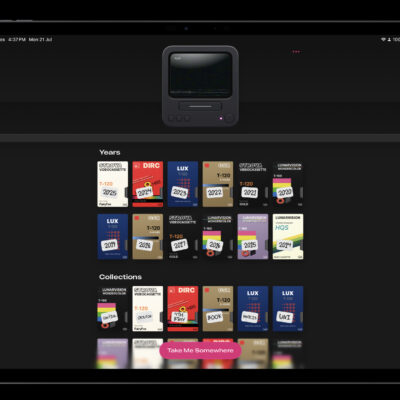The width and height of the screenshot is (400, 400).
Task: Choose the gold T-120 2022 tape
Action: point(218,184)
